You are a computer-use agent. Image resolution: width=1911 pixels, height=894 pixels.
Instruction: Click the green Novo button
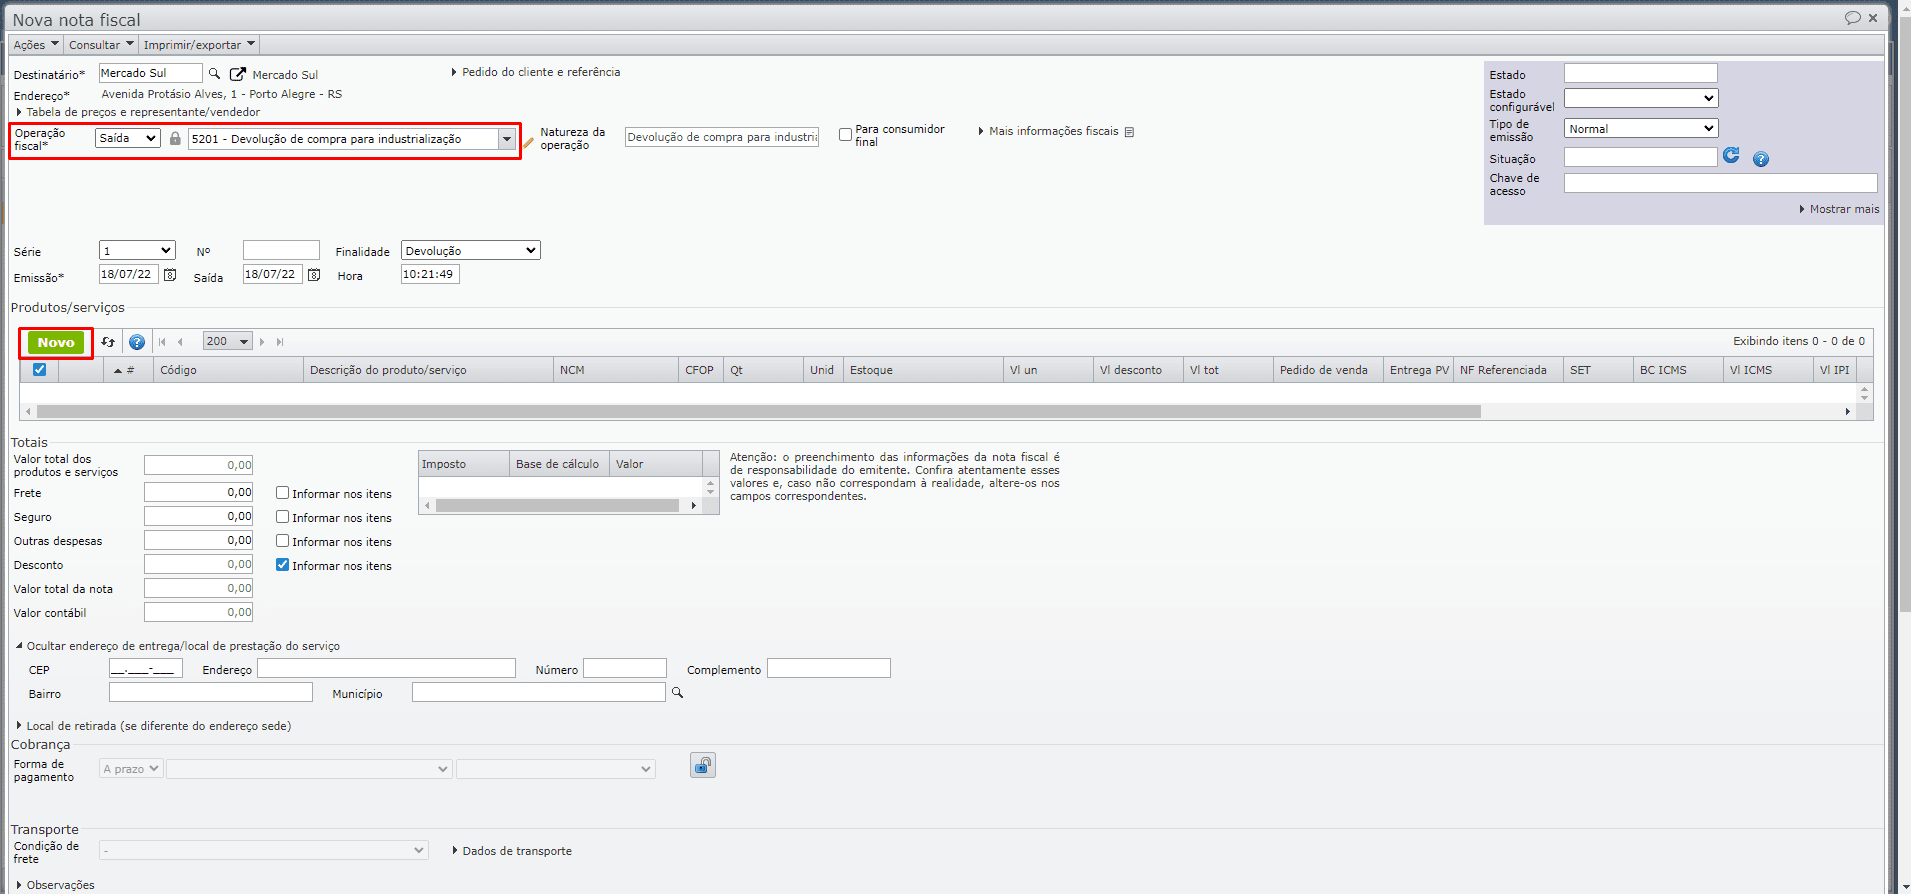[56, 342]
